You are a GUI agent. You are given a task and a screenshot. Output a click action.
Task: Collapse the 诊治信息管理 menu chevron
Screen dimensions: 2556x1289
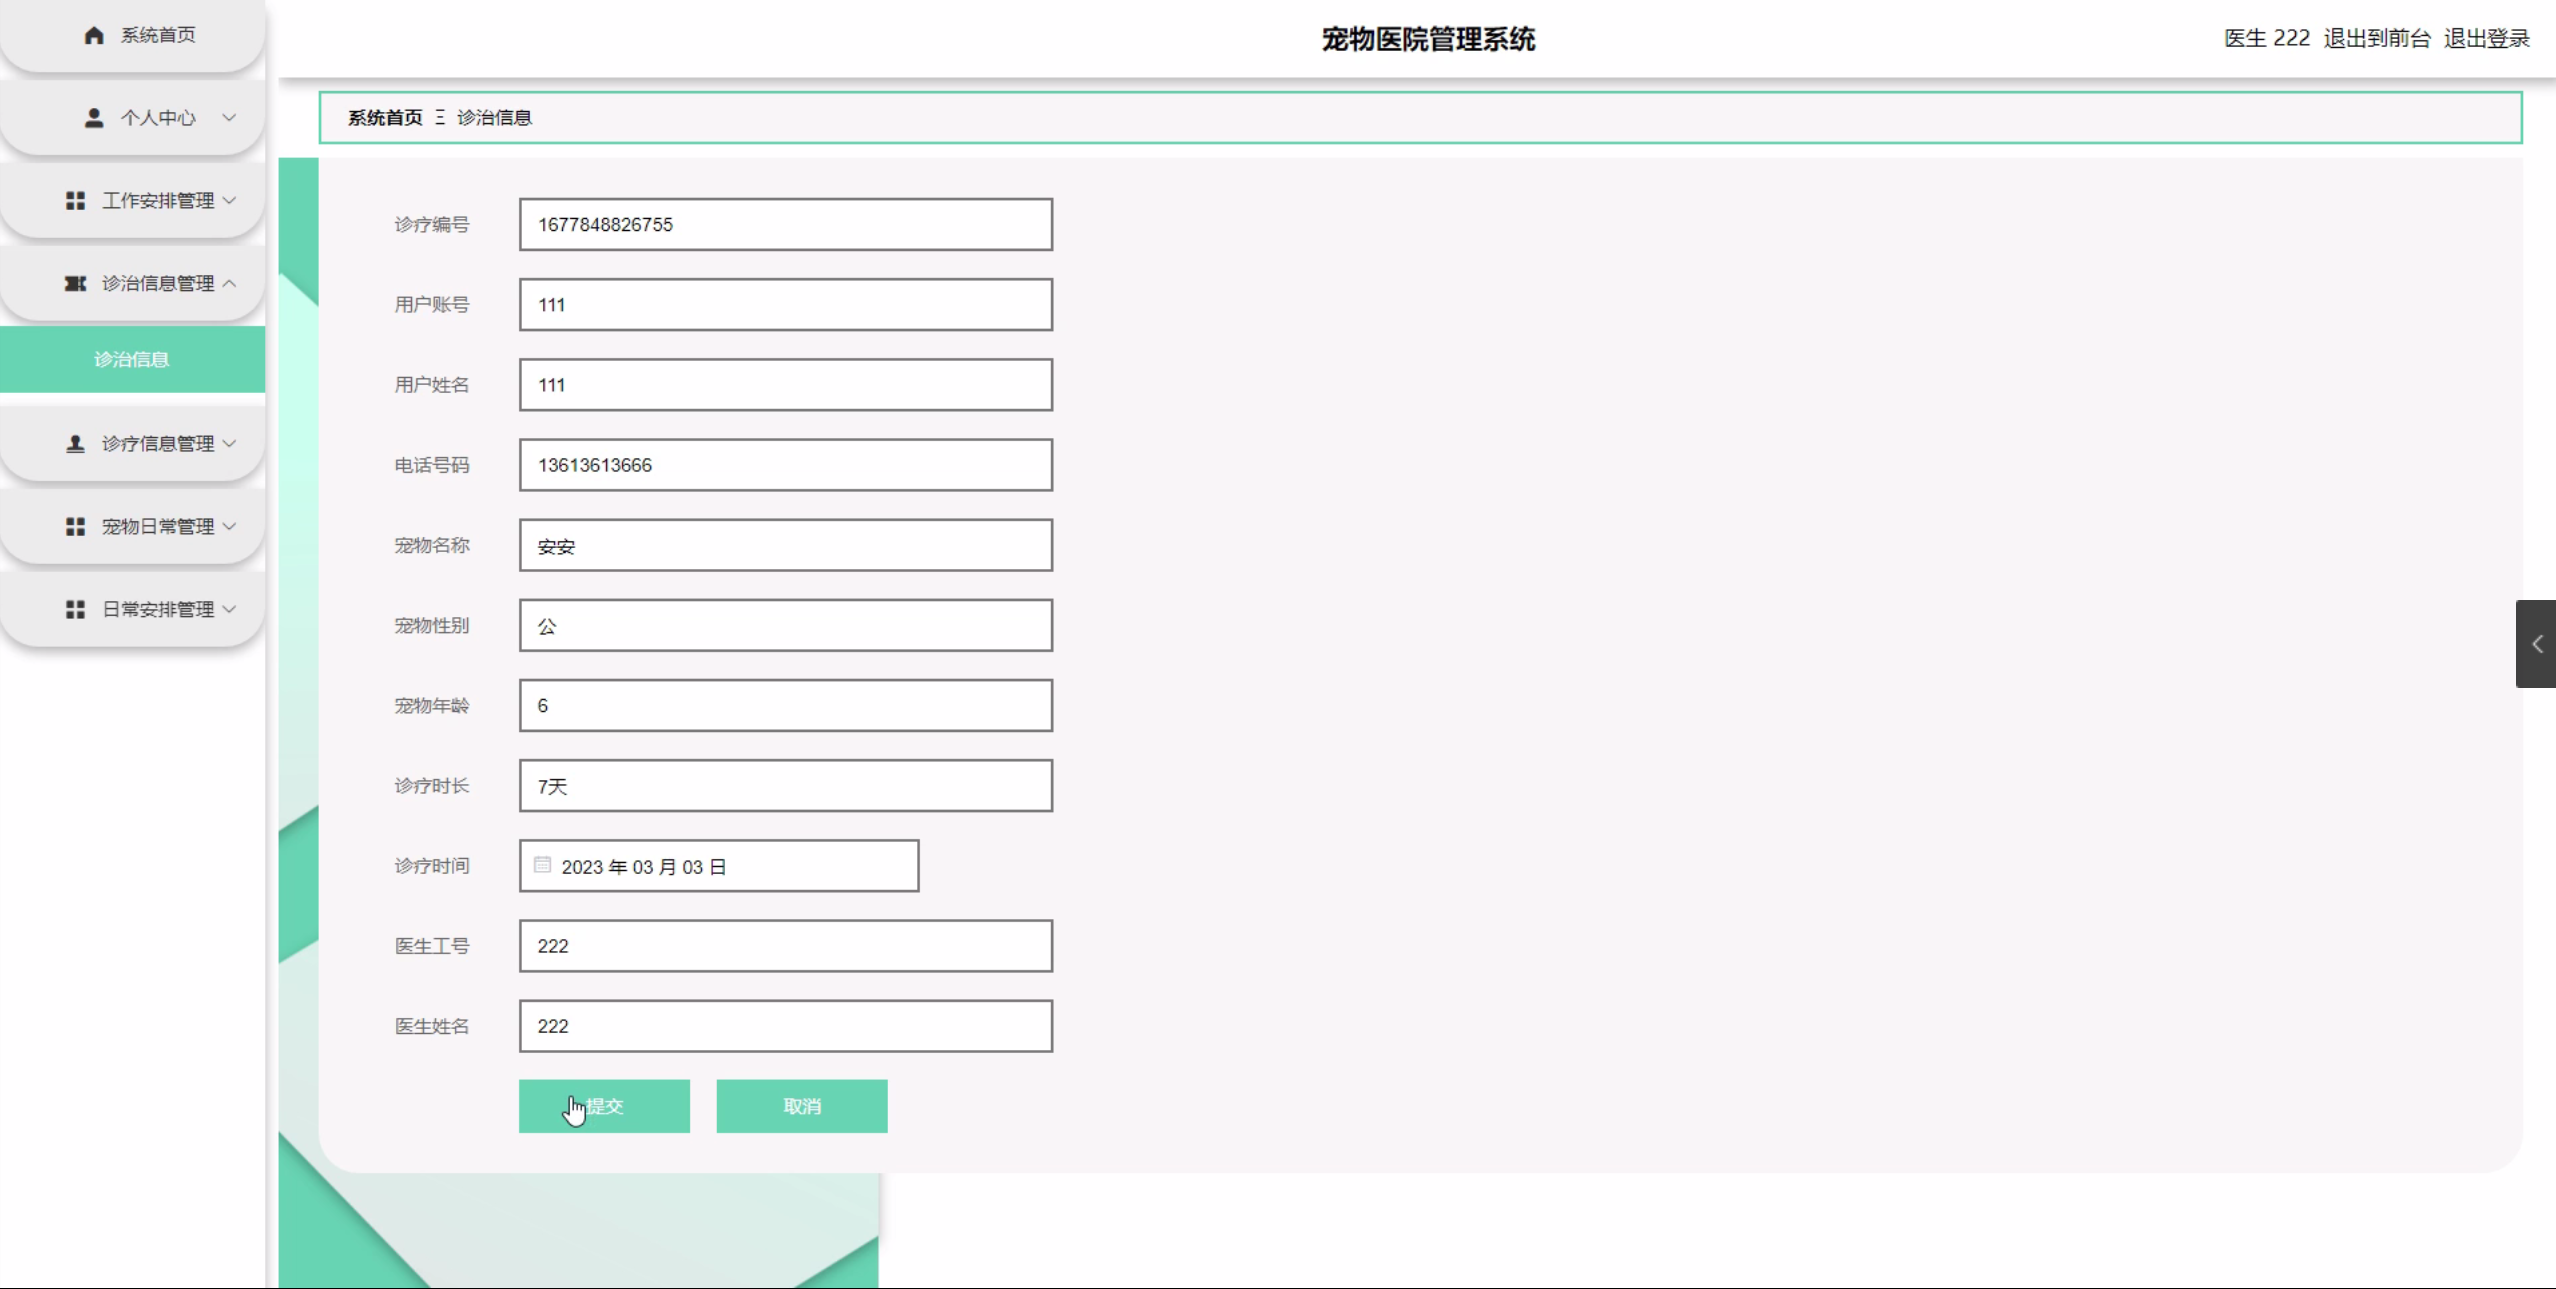[229, 284]
